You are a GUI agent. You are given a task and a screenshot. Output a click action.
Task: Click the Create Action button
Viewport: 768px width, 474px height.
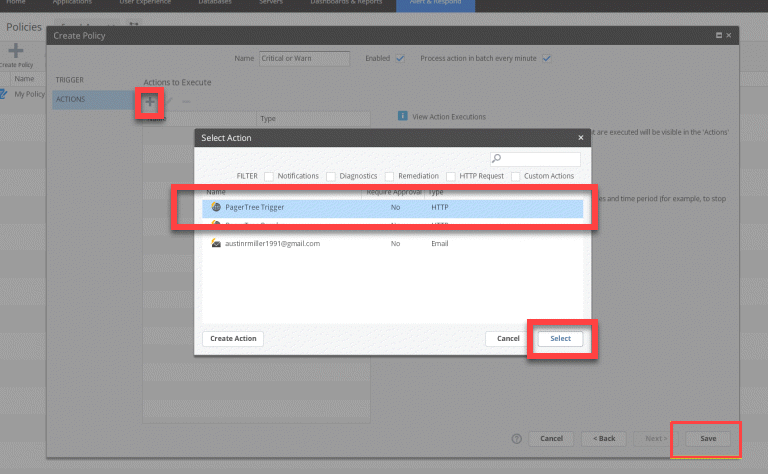(x=233, y=338)
